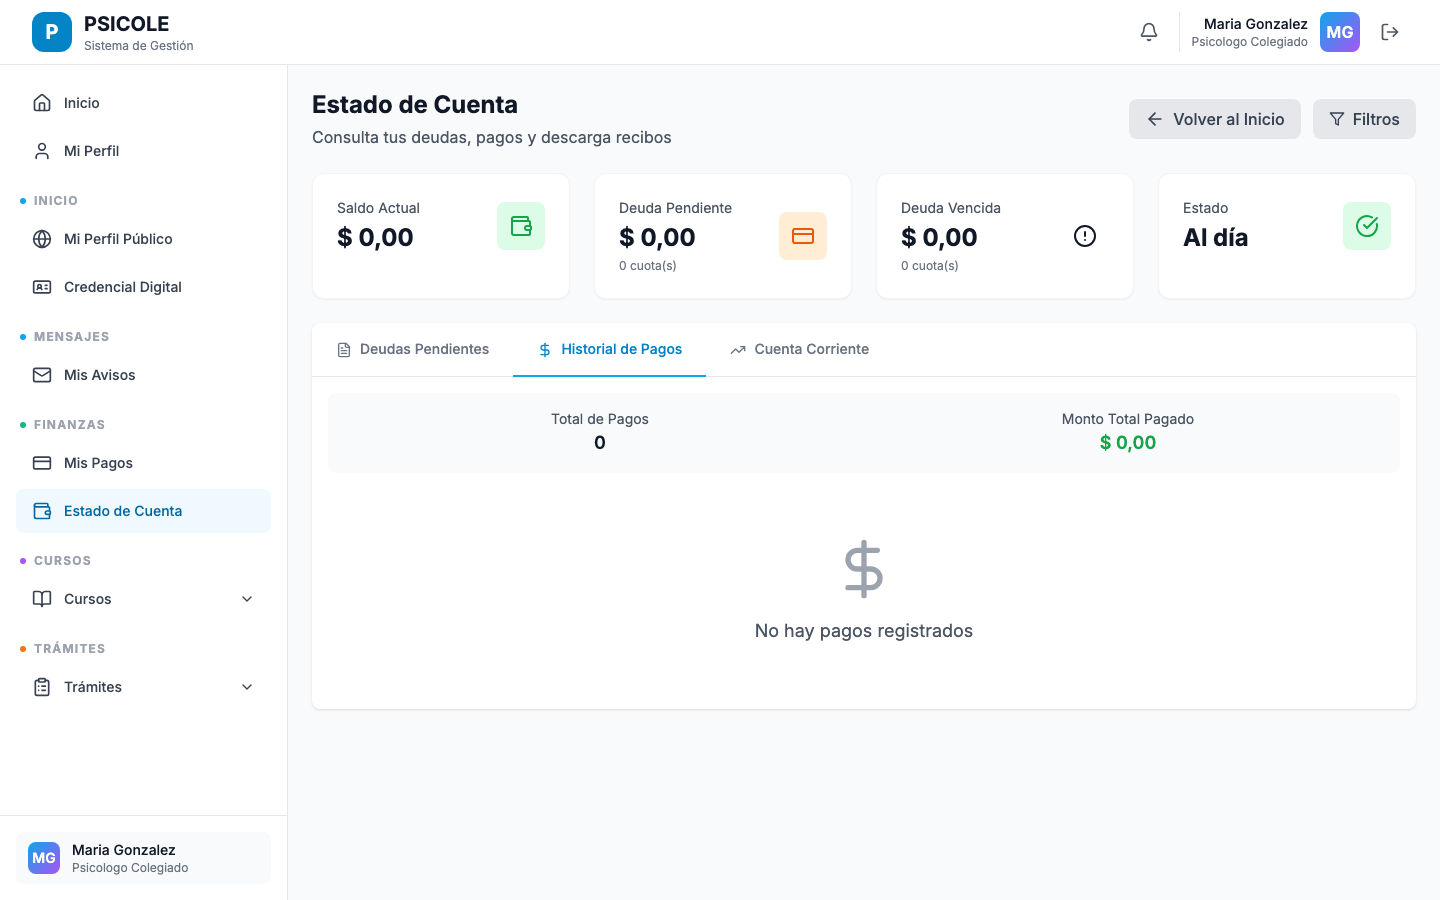Select Estado de Cuenta menu item

[x=143, y=511]
